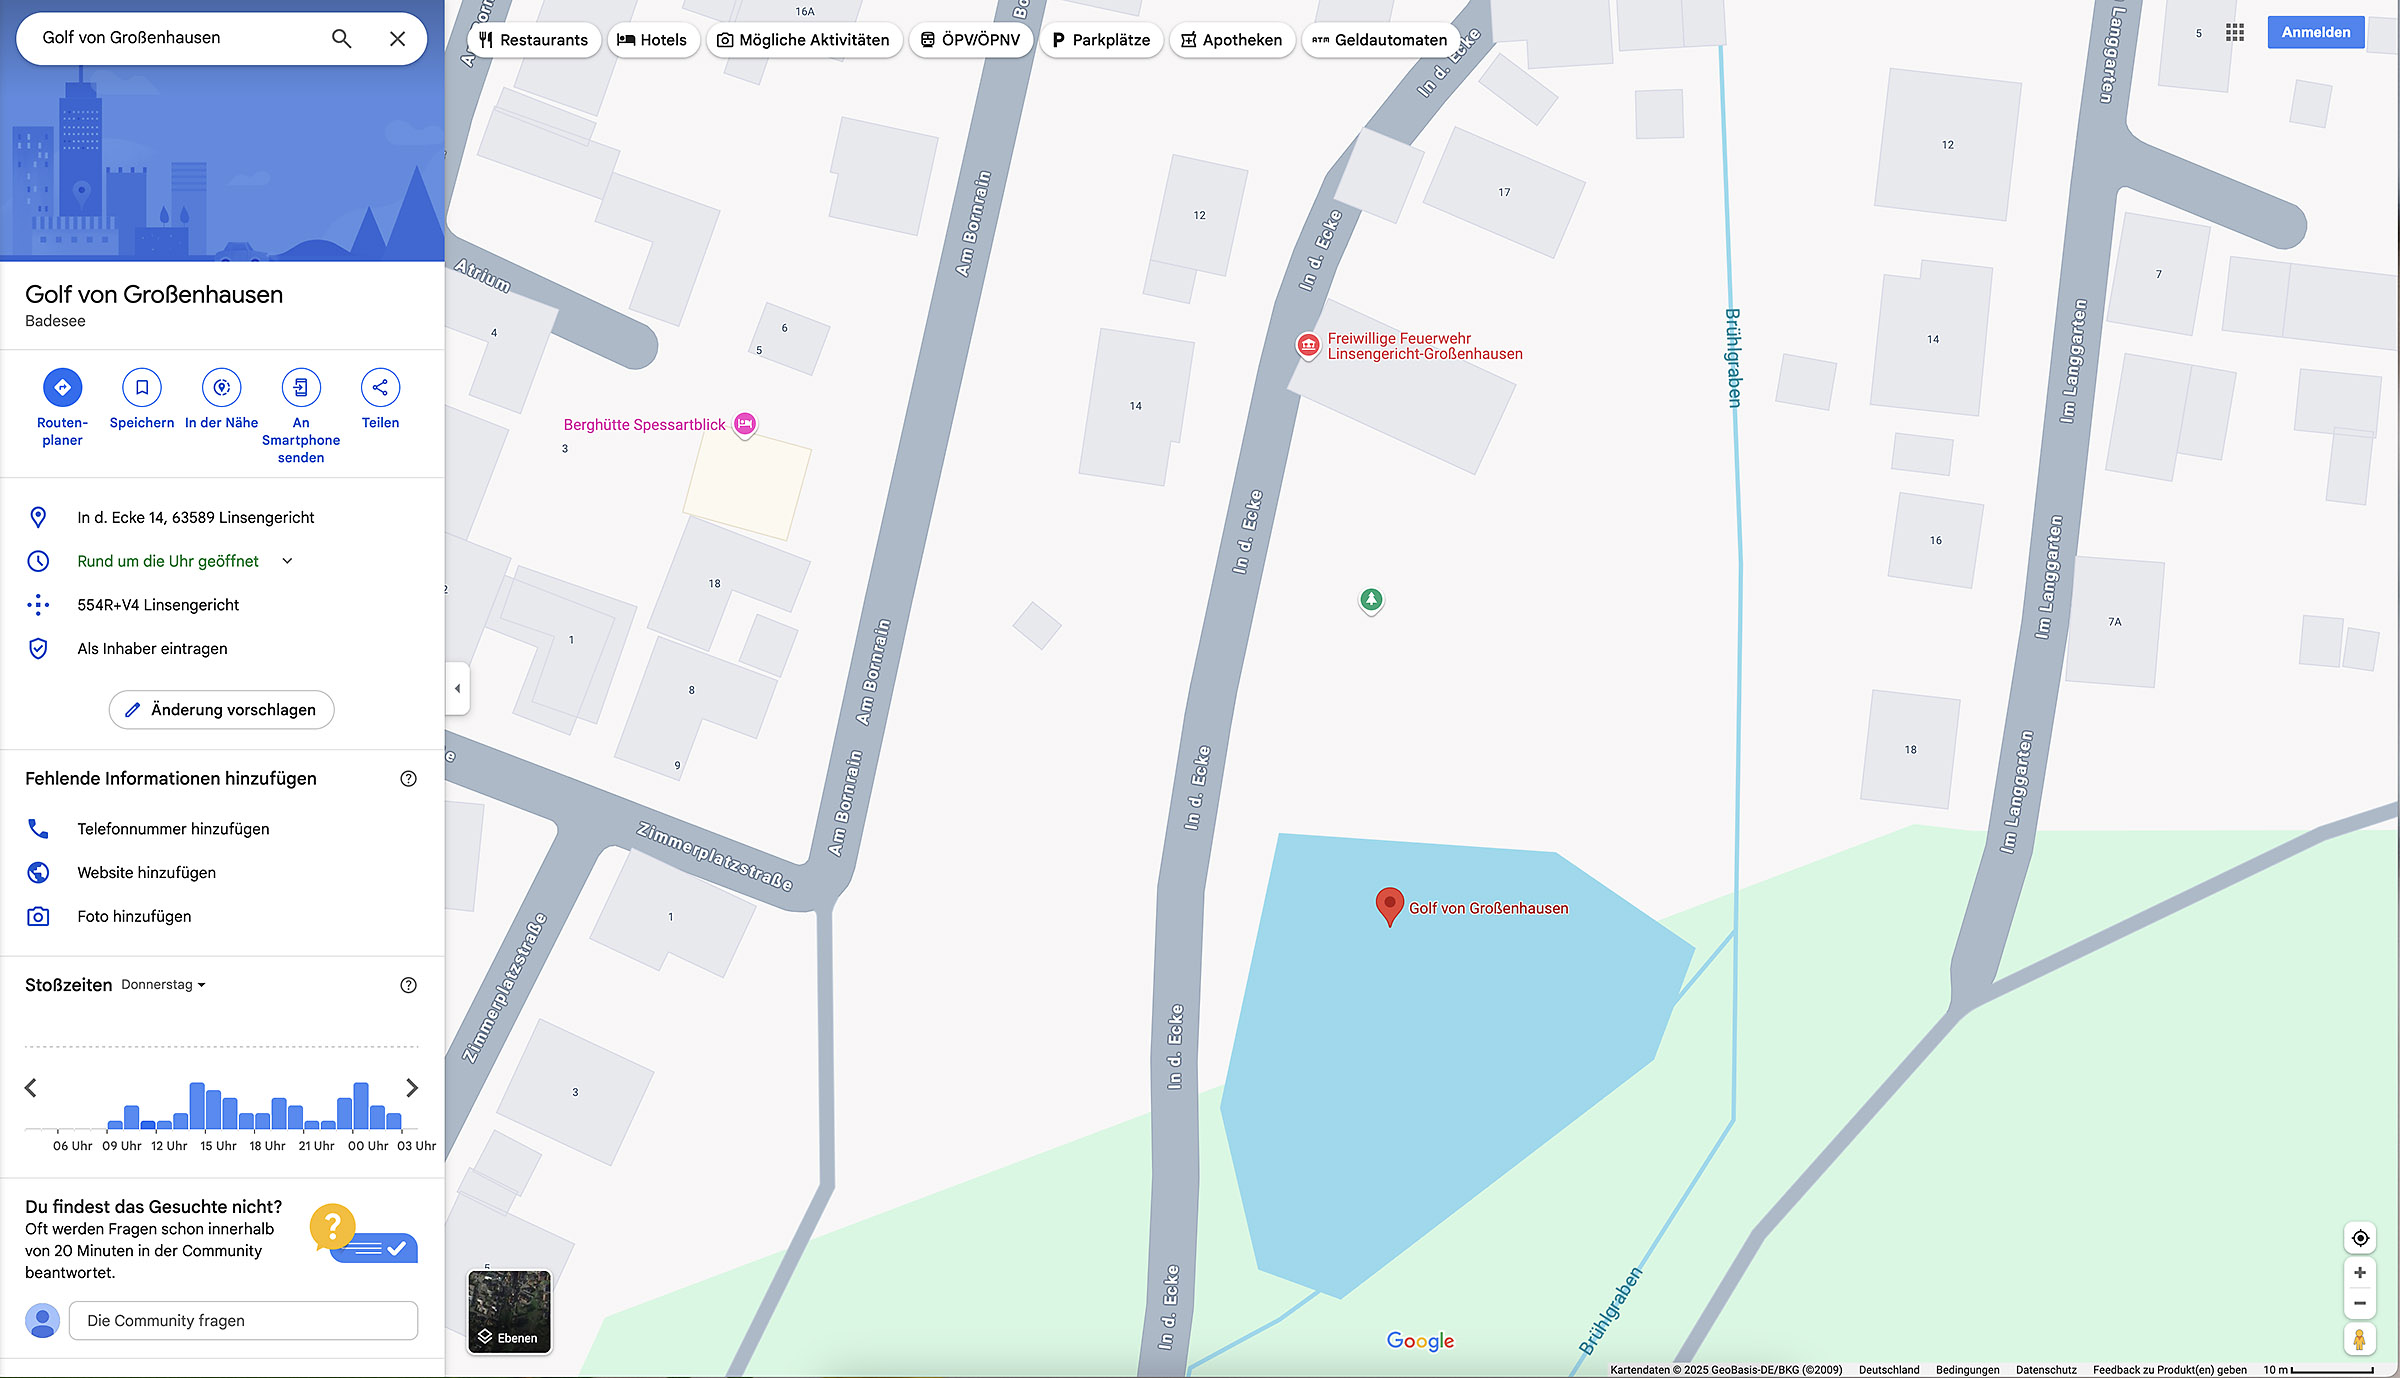Open the Donnerstag day dropdown
The image size is (2400, 1378).
(163, 985)
